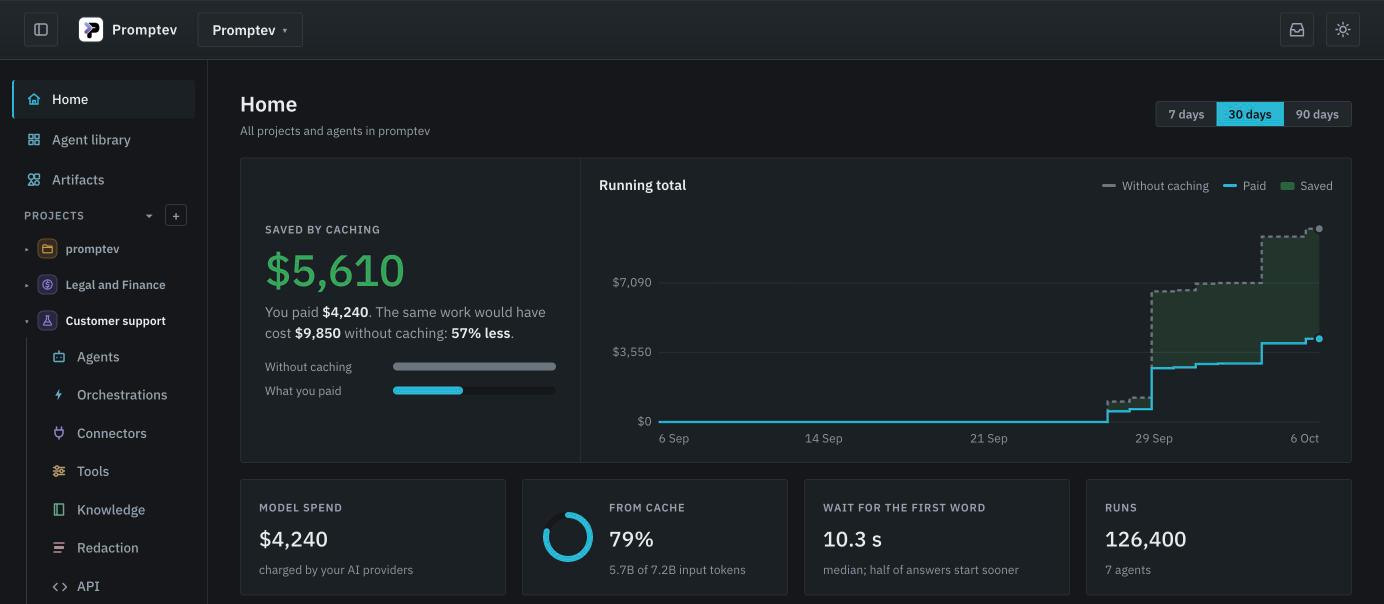Collapse the sidebar with the panel icon

click(41, 30)
